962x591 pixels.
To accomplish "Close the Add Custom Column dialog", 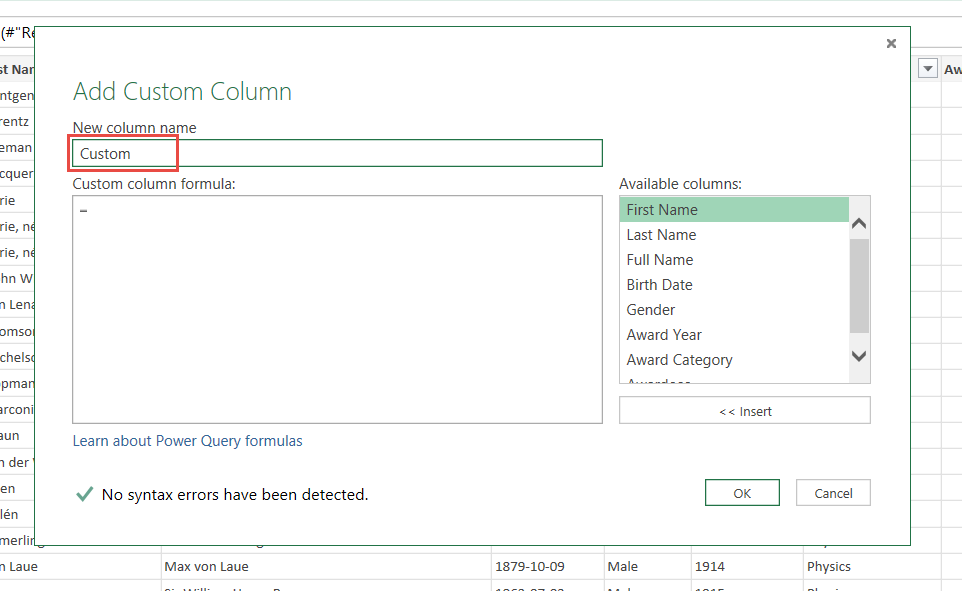I will coord(891,44).
